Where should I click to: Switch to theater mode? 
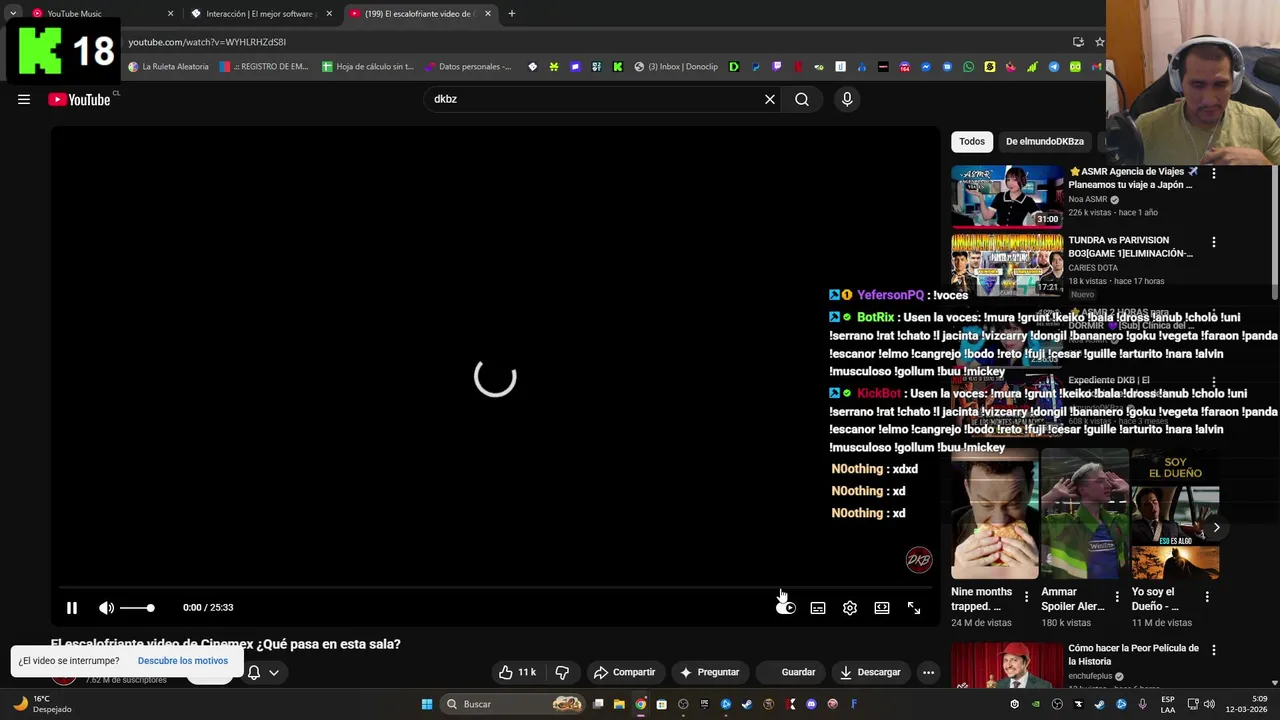(882, 607)
